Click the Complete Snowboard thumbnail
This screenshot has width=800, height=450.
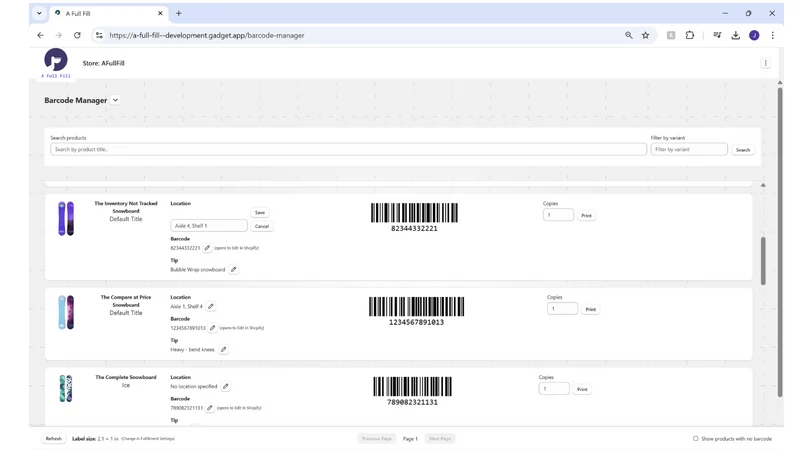(x=66, y=389)
